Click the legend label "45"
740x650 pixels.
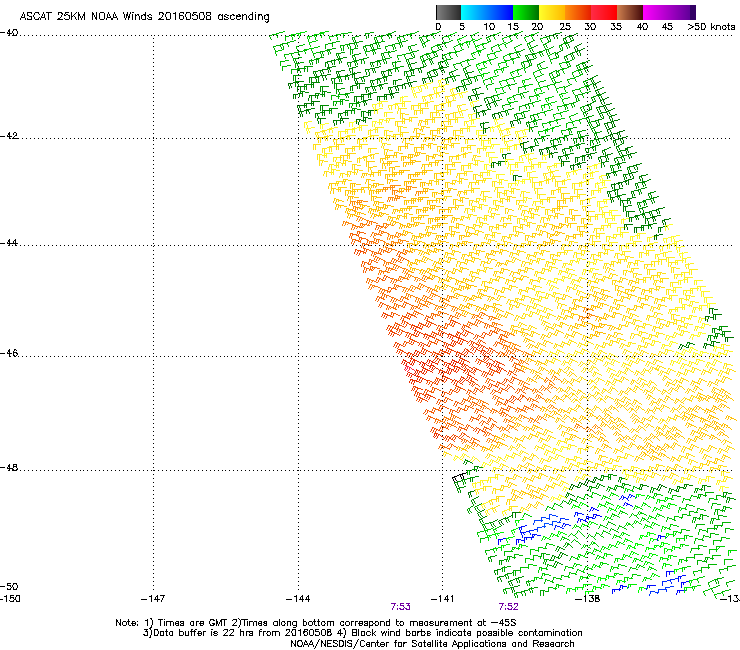click(667, 27)
